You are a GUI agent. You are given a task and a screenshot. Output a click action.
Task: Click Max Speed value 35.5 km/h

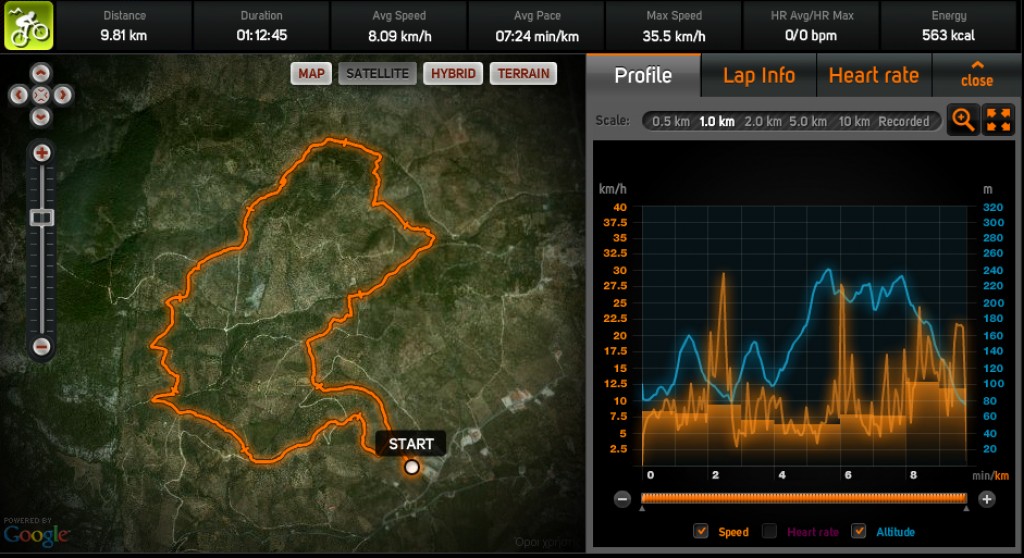click(674, 36)
